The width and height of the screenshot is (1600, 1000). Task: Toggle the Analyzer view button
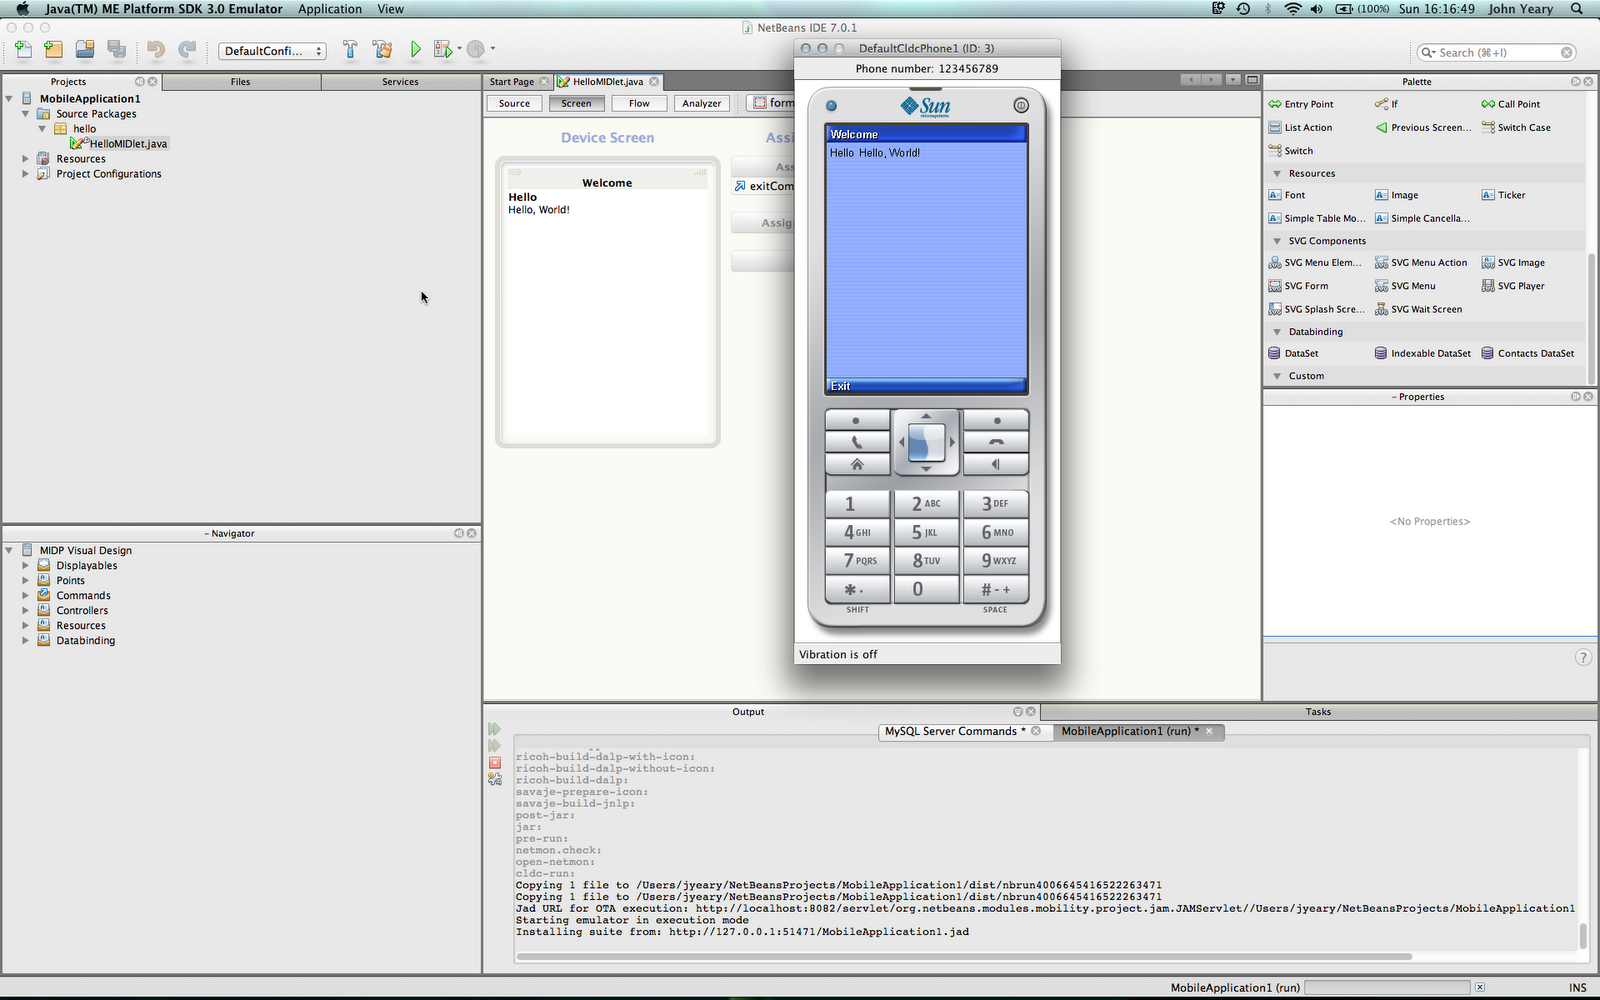(x=702, y=103)
